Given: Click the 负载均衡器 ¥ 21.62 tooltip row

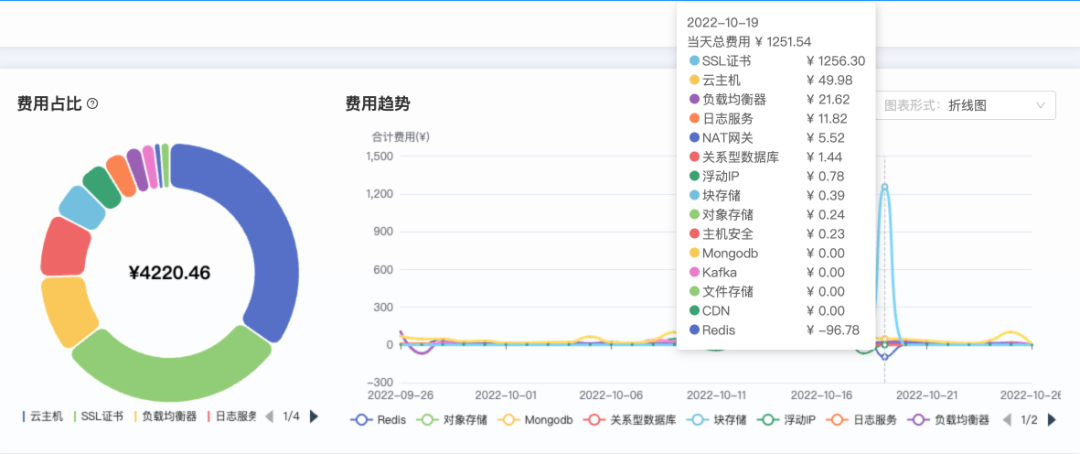Looking at the screenshot, I should [777, 99].
